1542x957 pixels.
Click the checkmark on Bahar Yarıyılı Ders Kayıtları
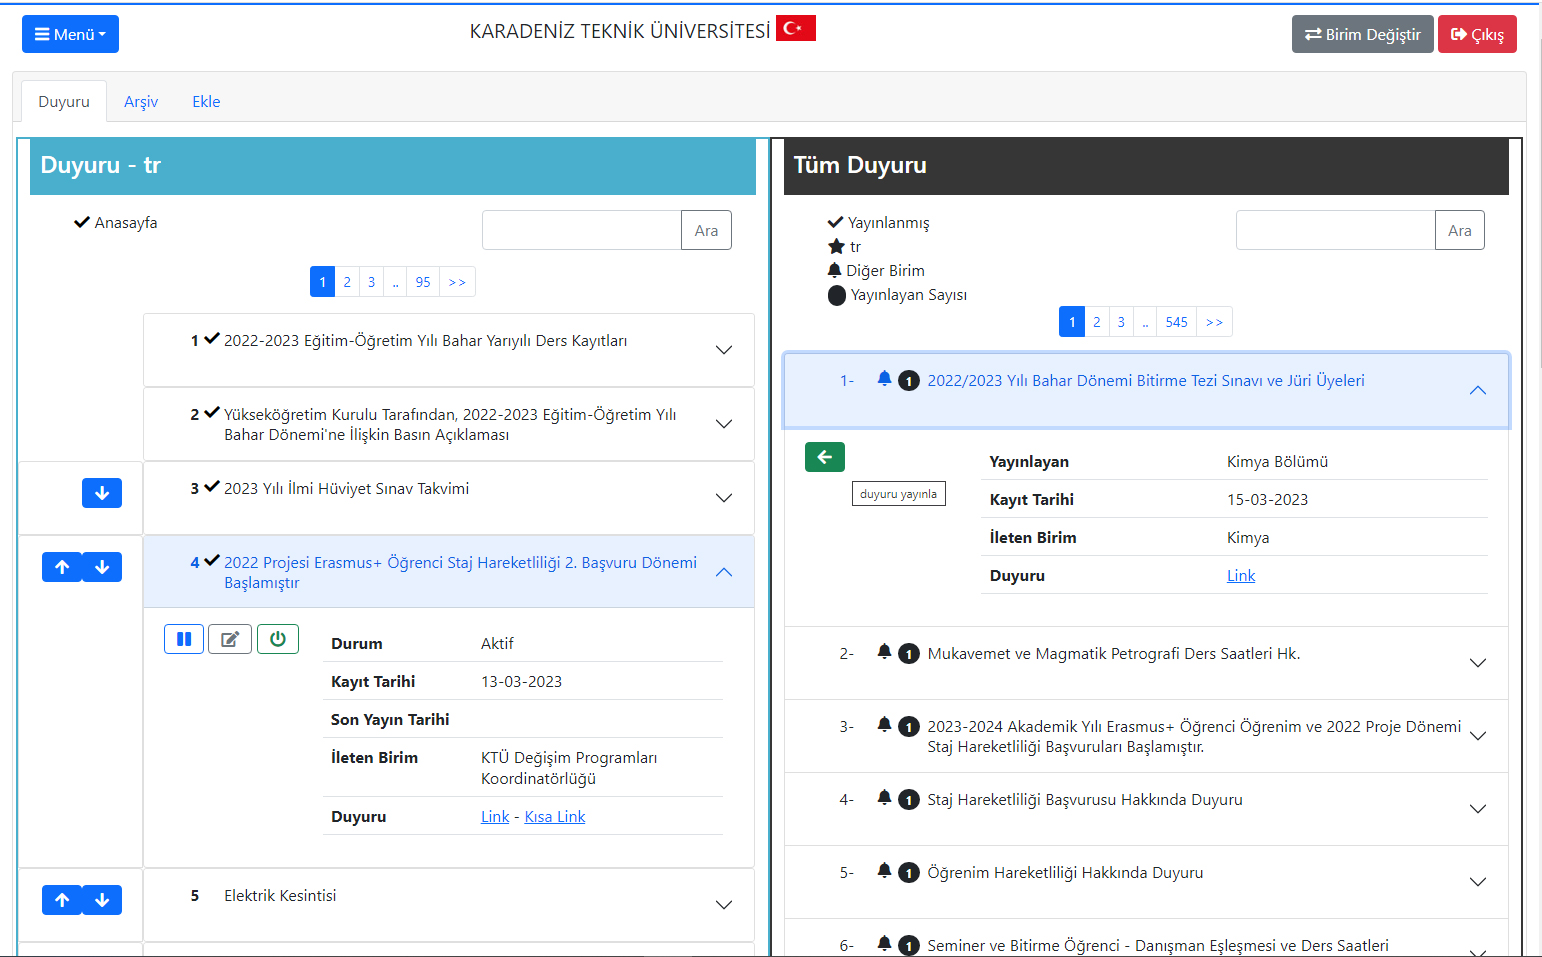(x=212, y=339)
